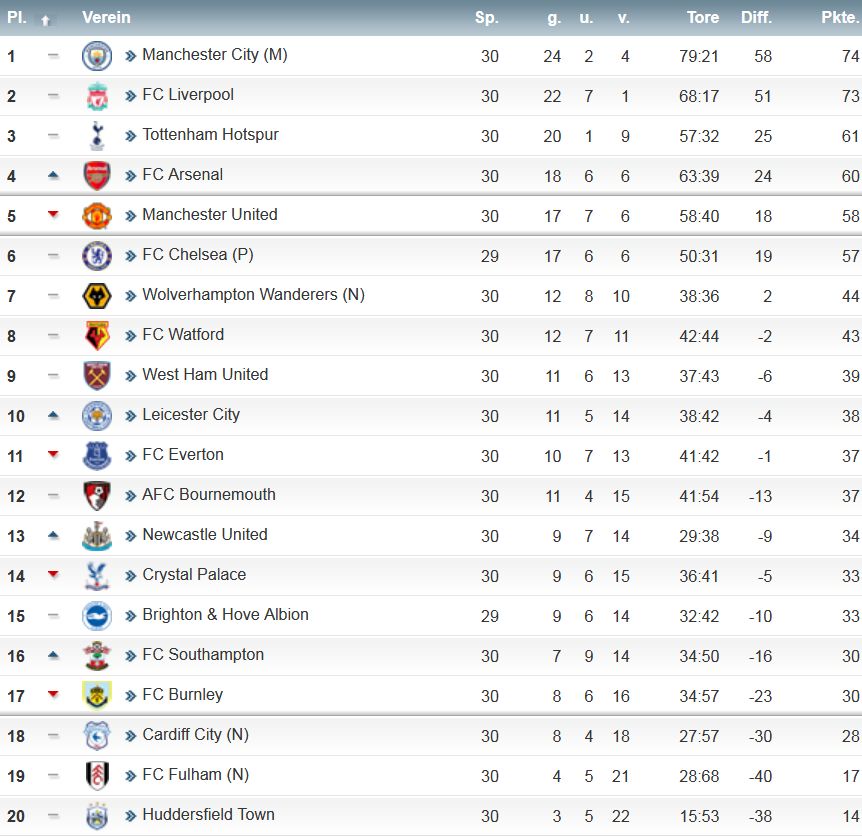Click the Verein column header
Image resolution: width=862 pixels, height=836 pixels.
point(106,17)
